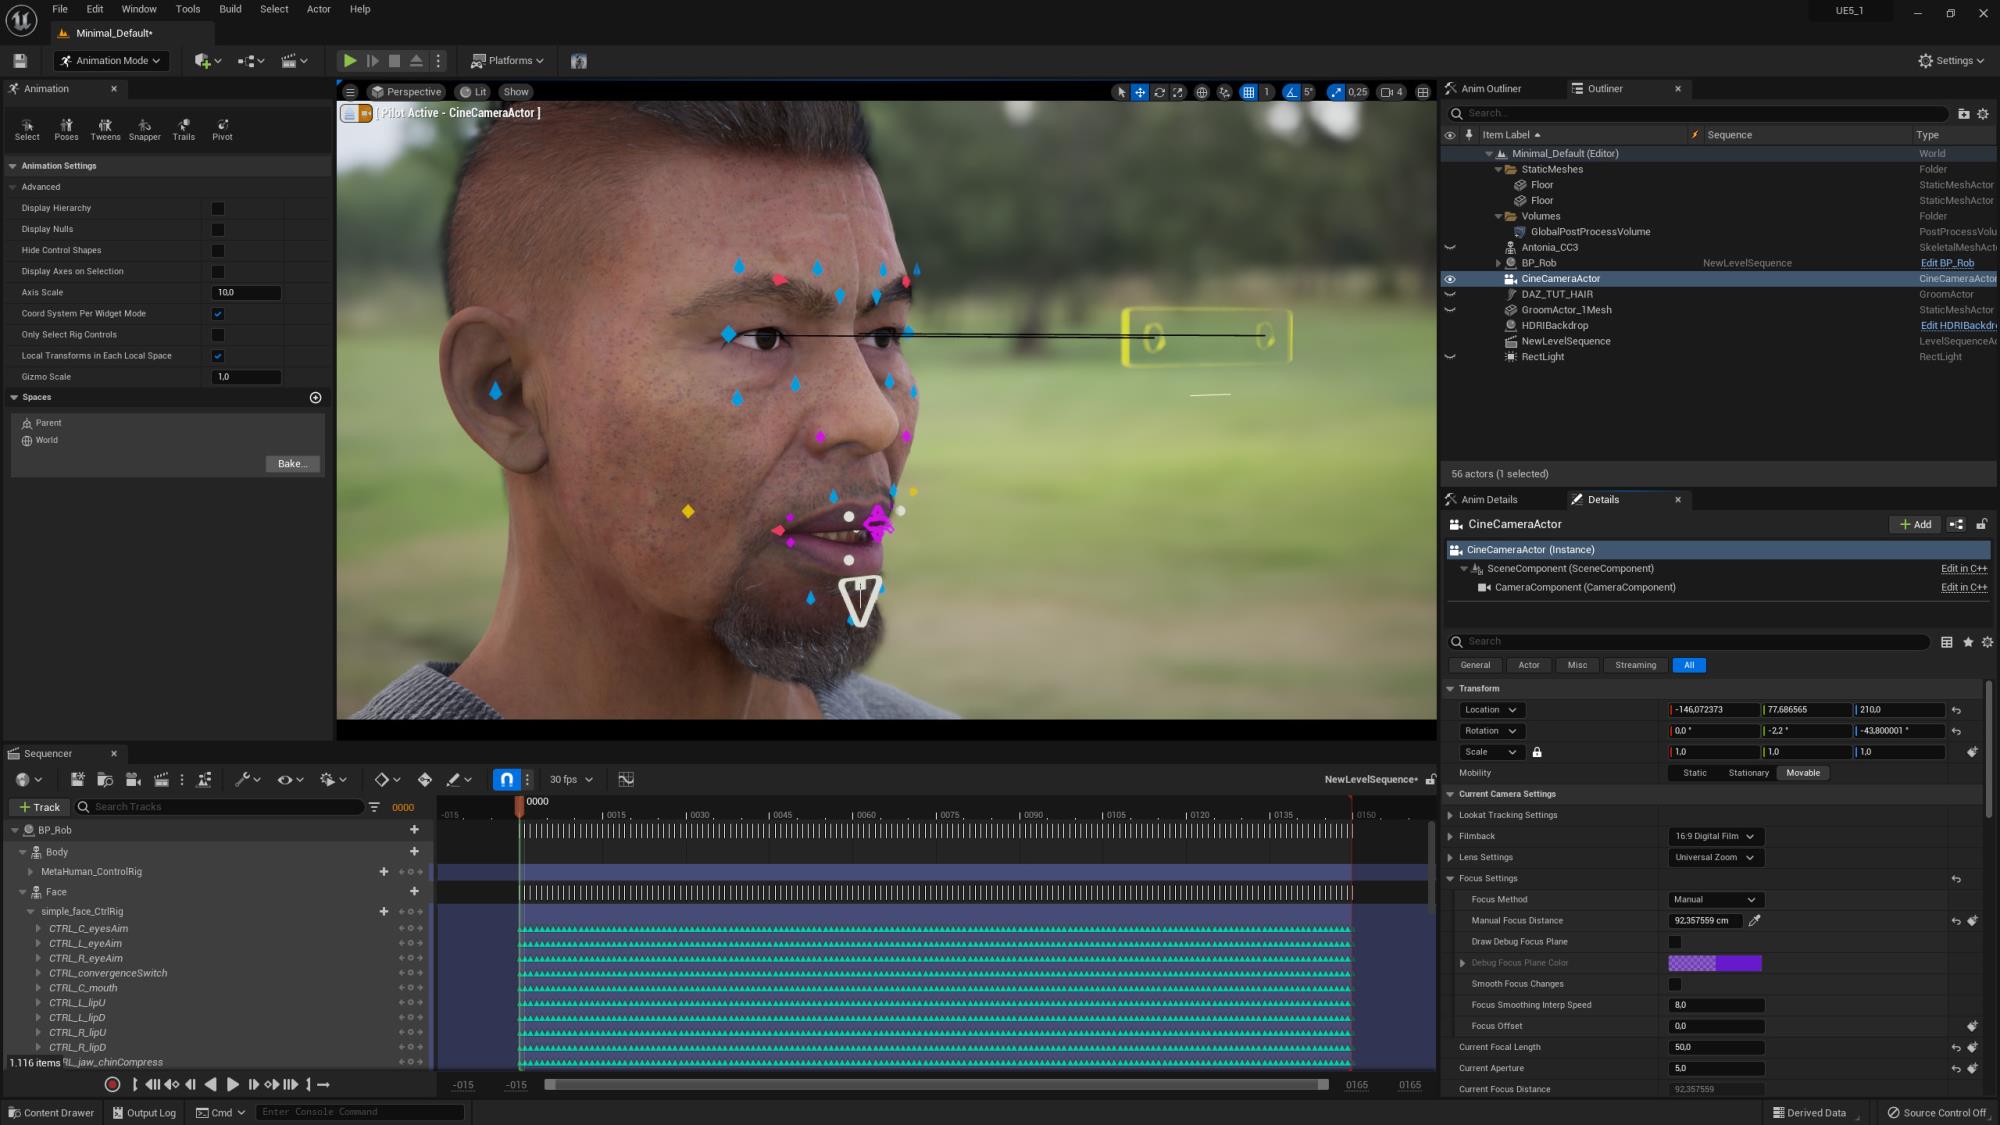The height and width of the screenshot is (1125, 2000).
Task: Enable Display Nulls checkbox
Action: [x=218, y=229]
